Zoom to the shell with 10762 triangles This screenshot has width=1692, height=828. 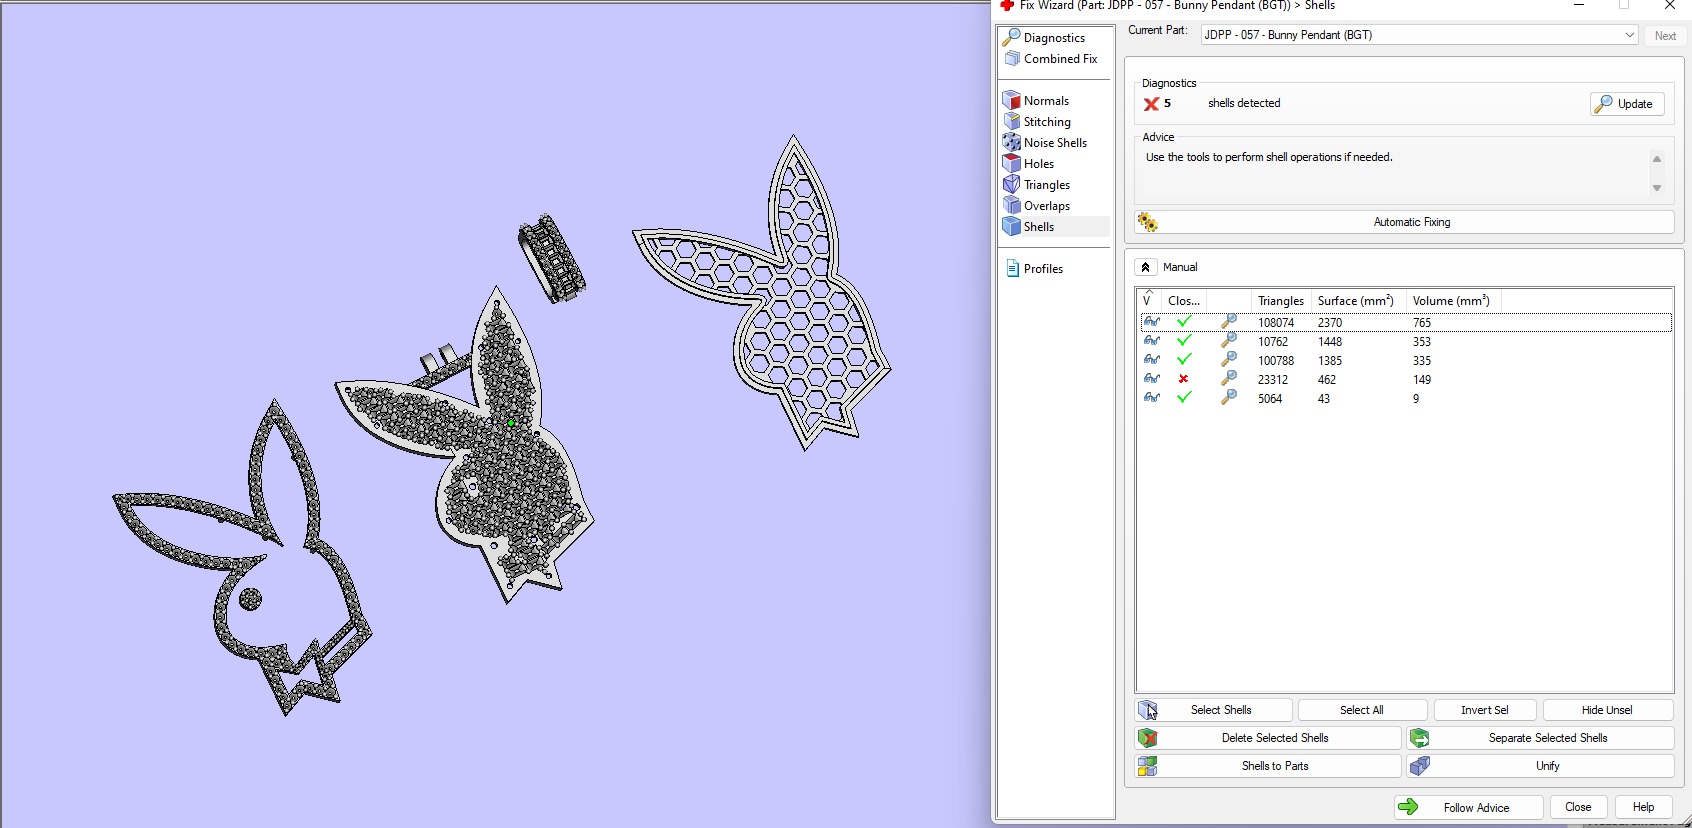tap(1229, 341)
